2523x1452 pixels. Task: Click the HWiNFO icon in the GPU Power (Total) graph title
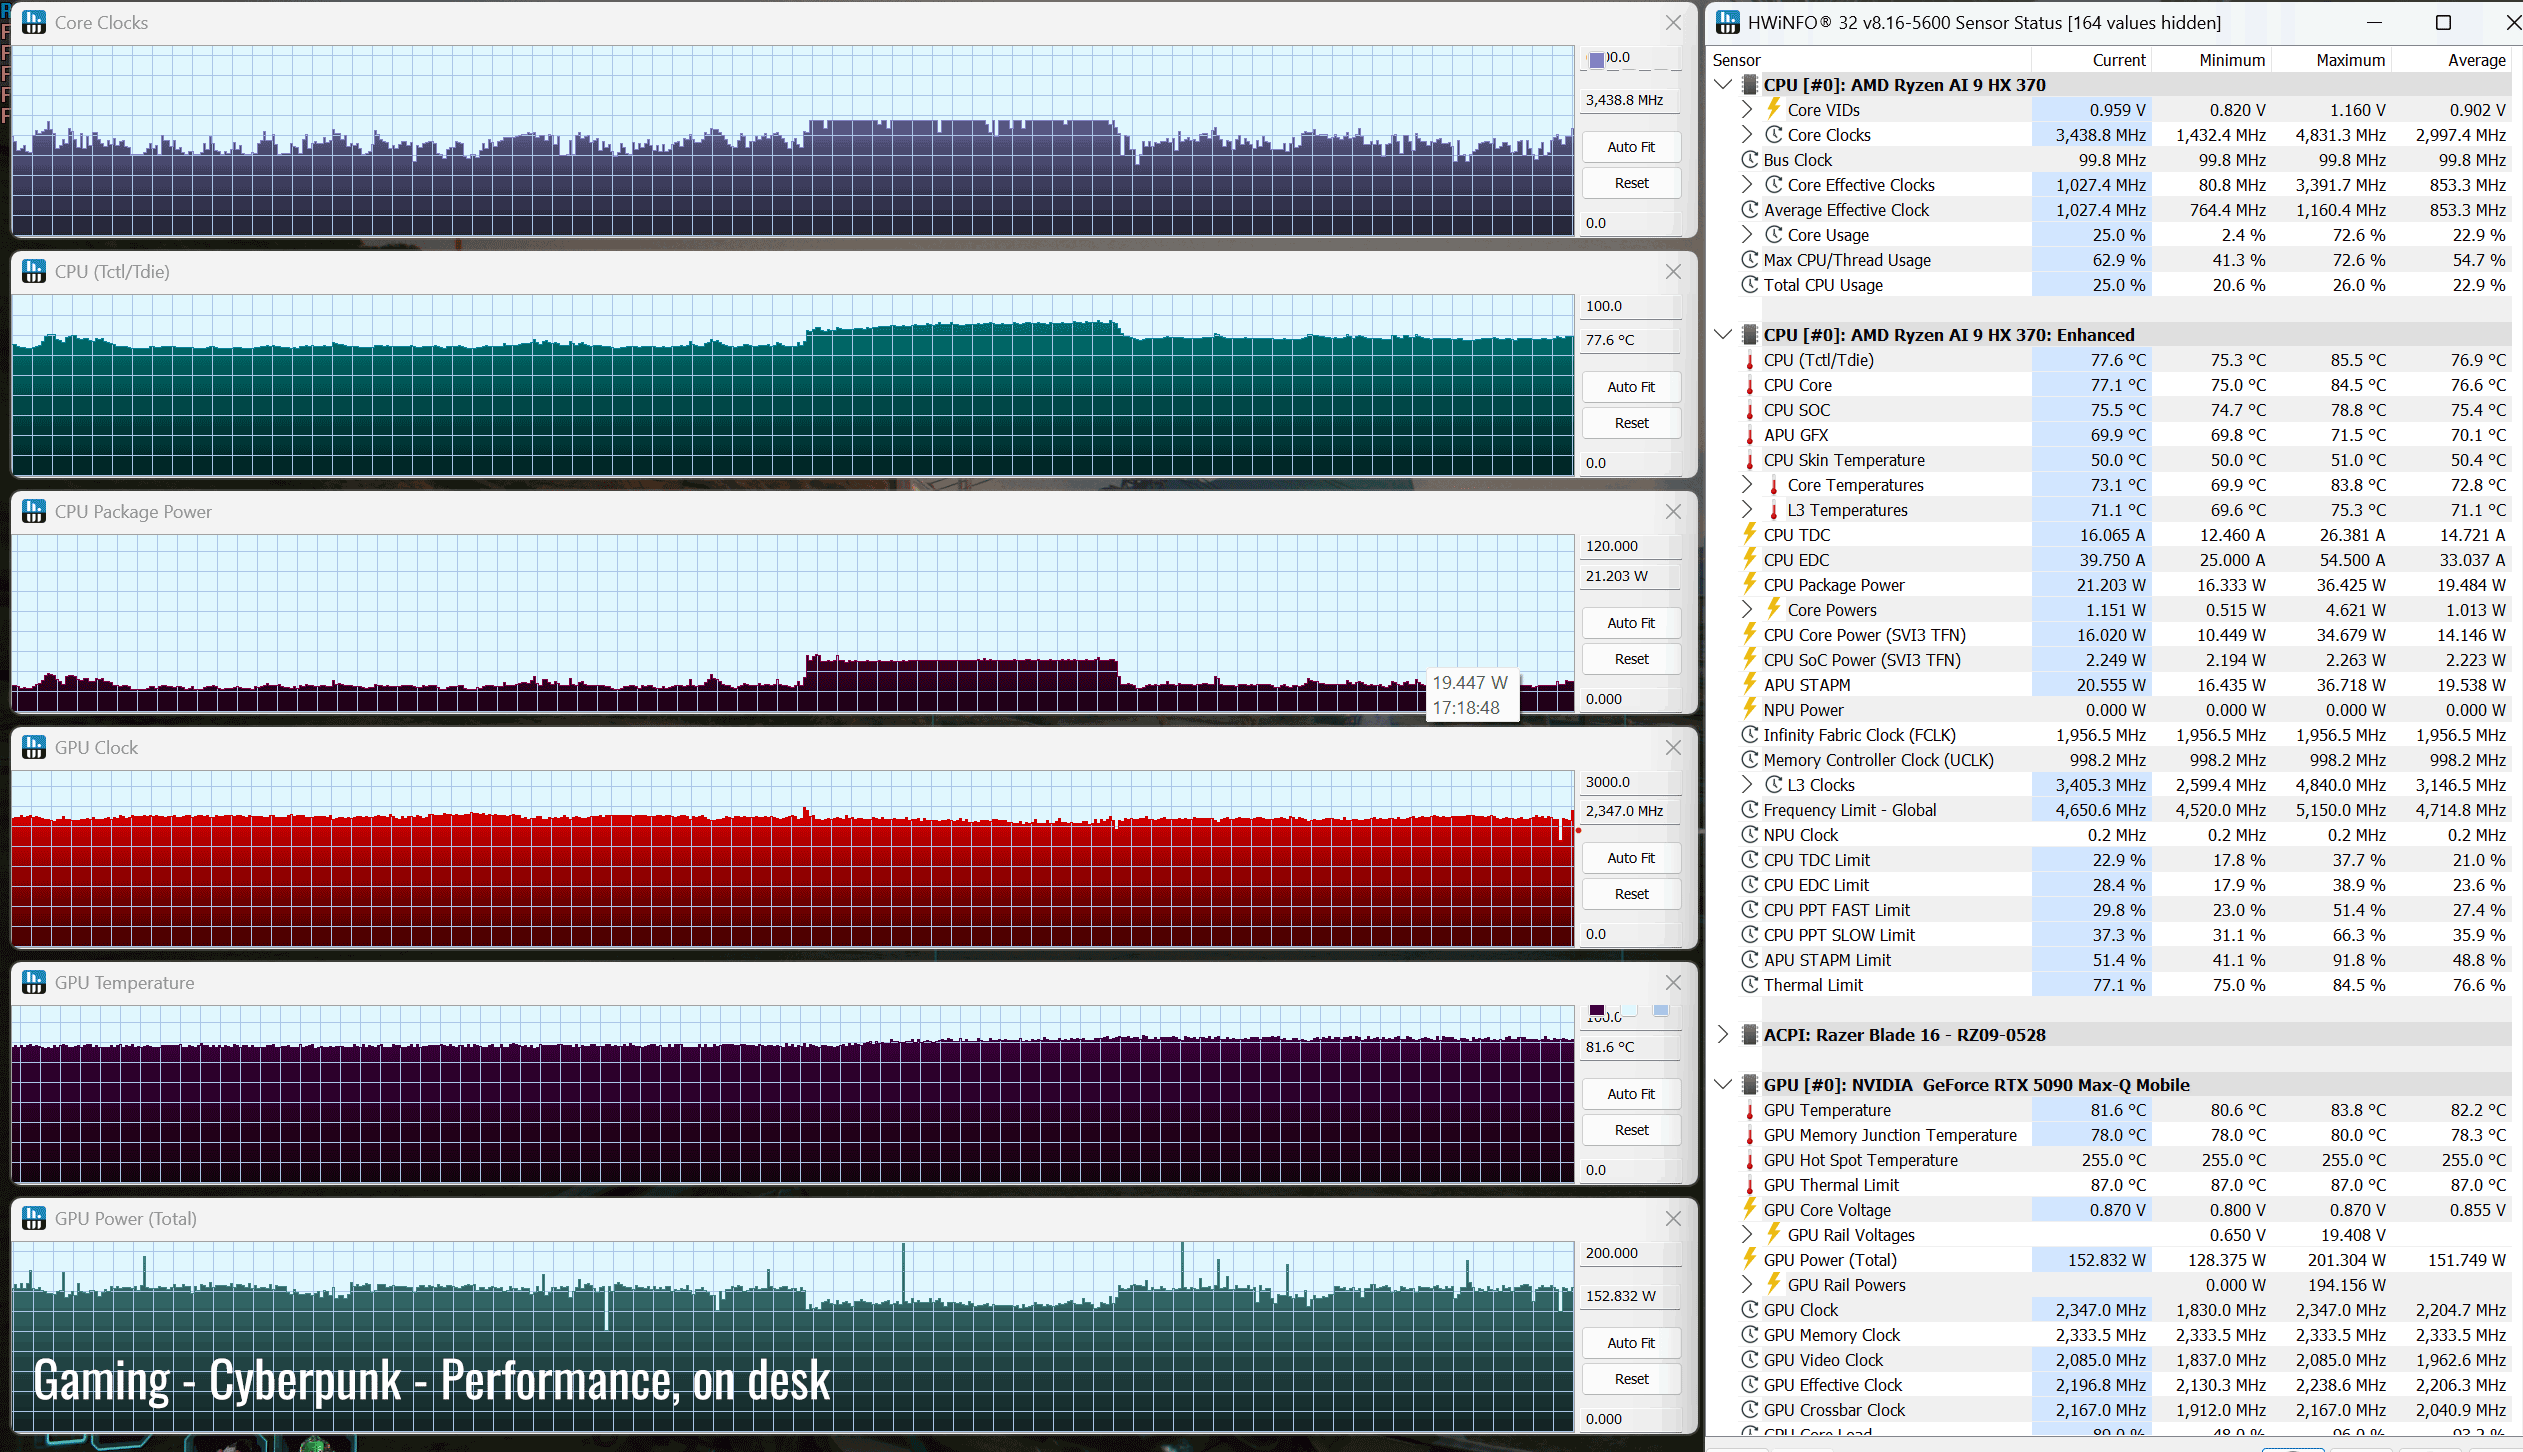(34, 1218)
